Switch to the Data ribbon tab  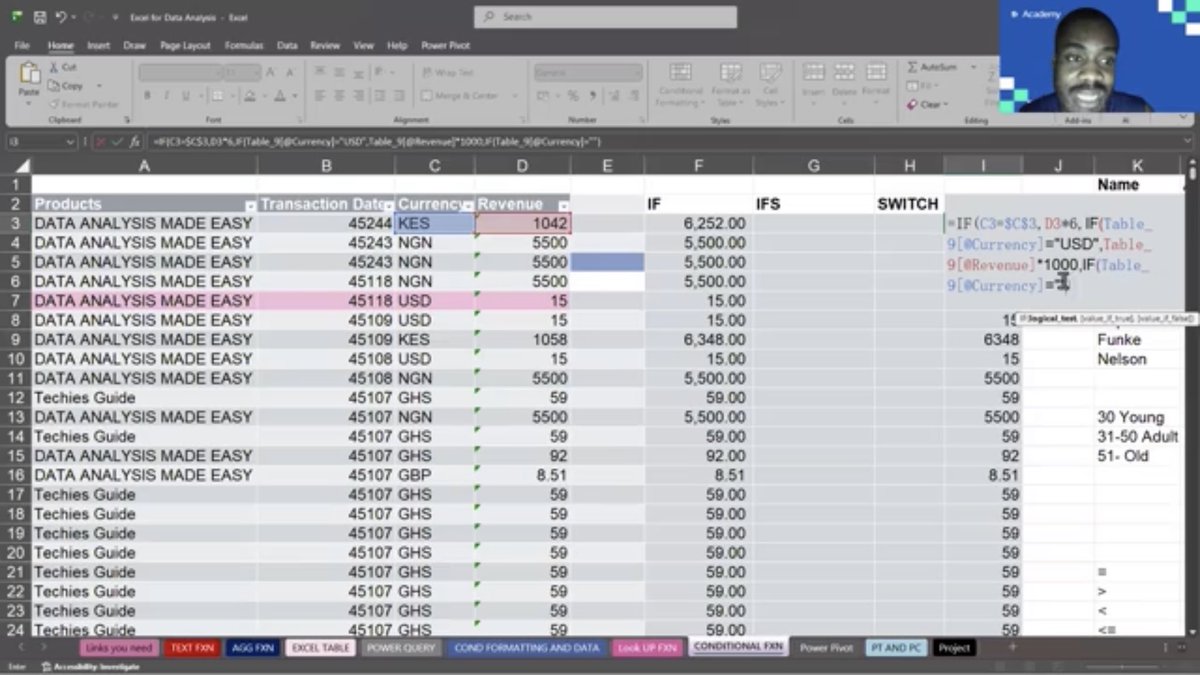tap(287, 45)
